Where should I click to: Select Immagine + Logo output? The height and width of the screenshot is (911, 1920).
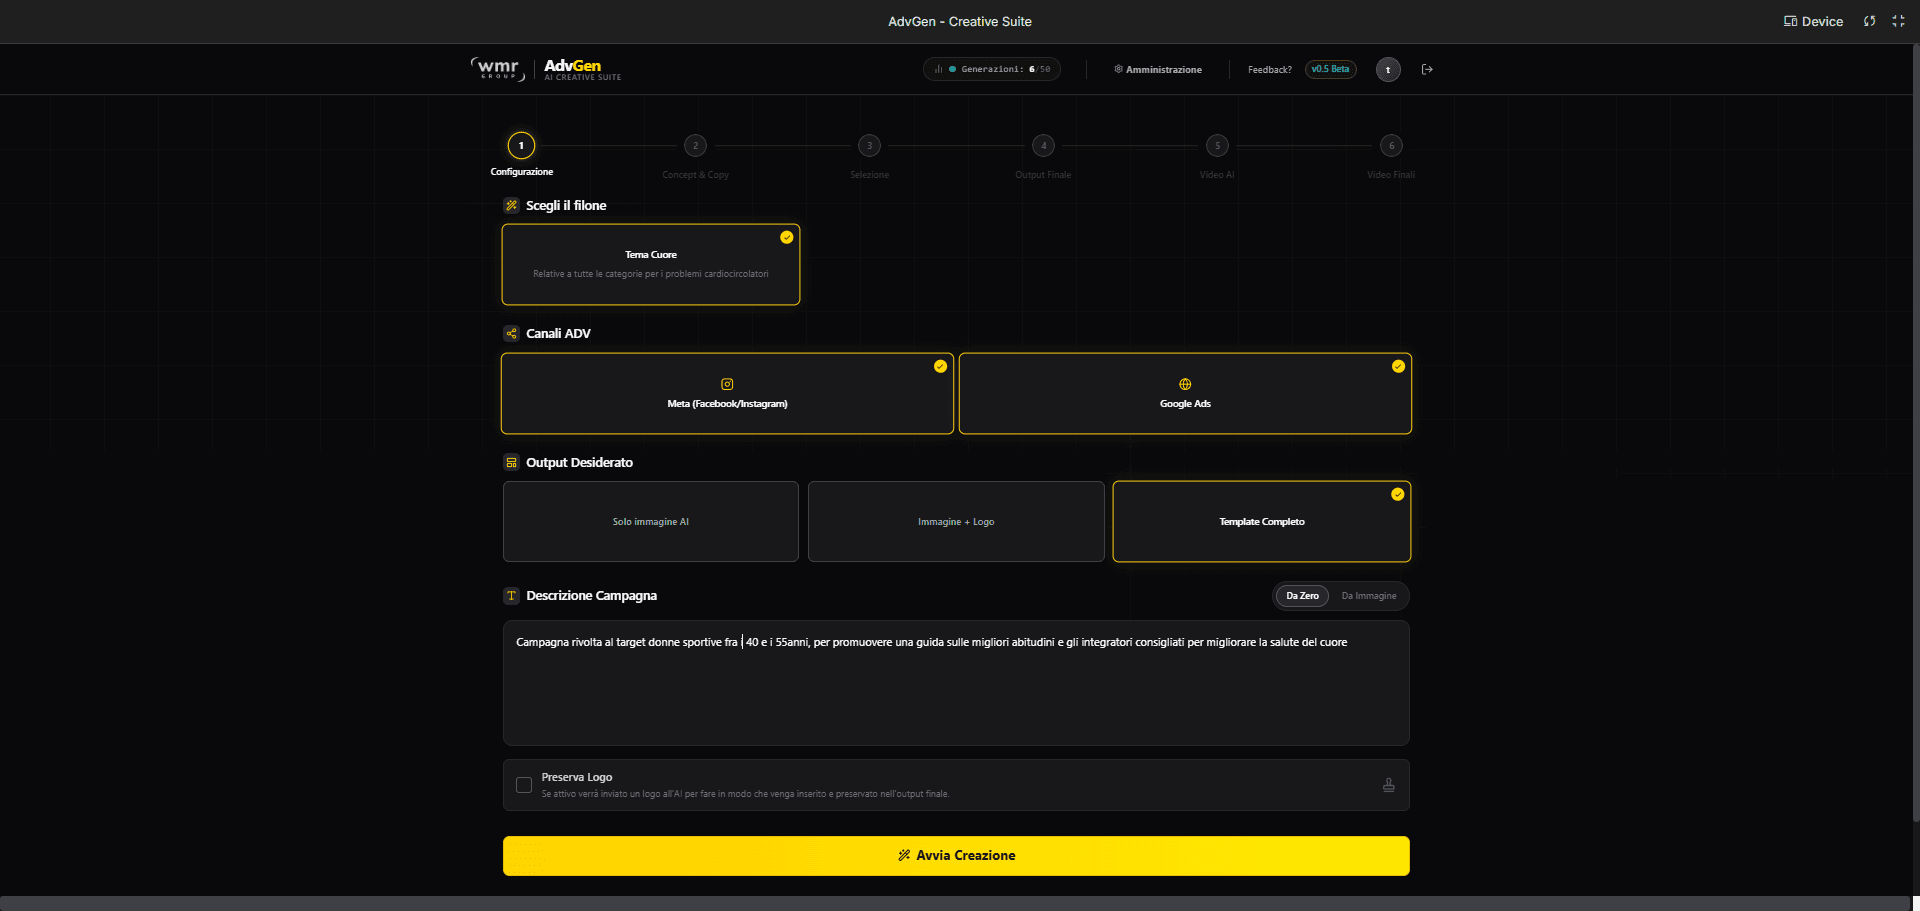956,521
